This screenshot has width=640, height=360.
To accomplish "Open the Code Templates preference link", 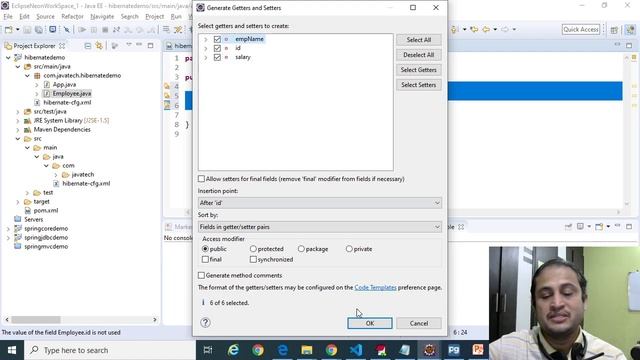I will coord(376,287).
